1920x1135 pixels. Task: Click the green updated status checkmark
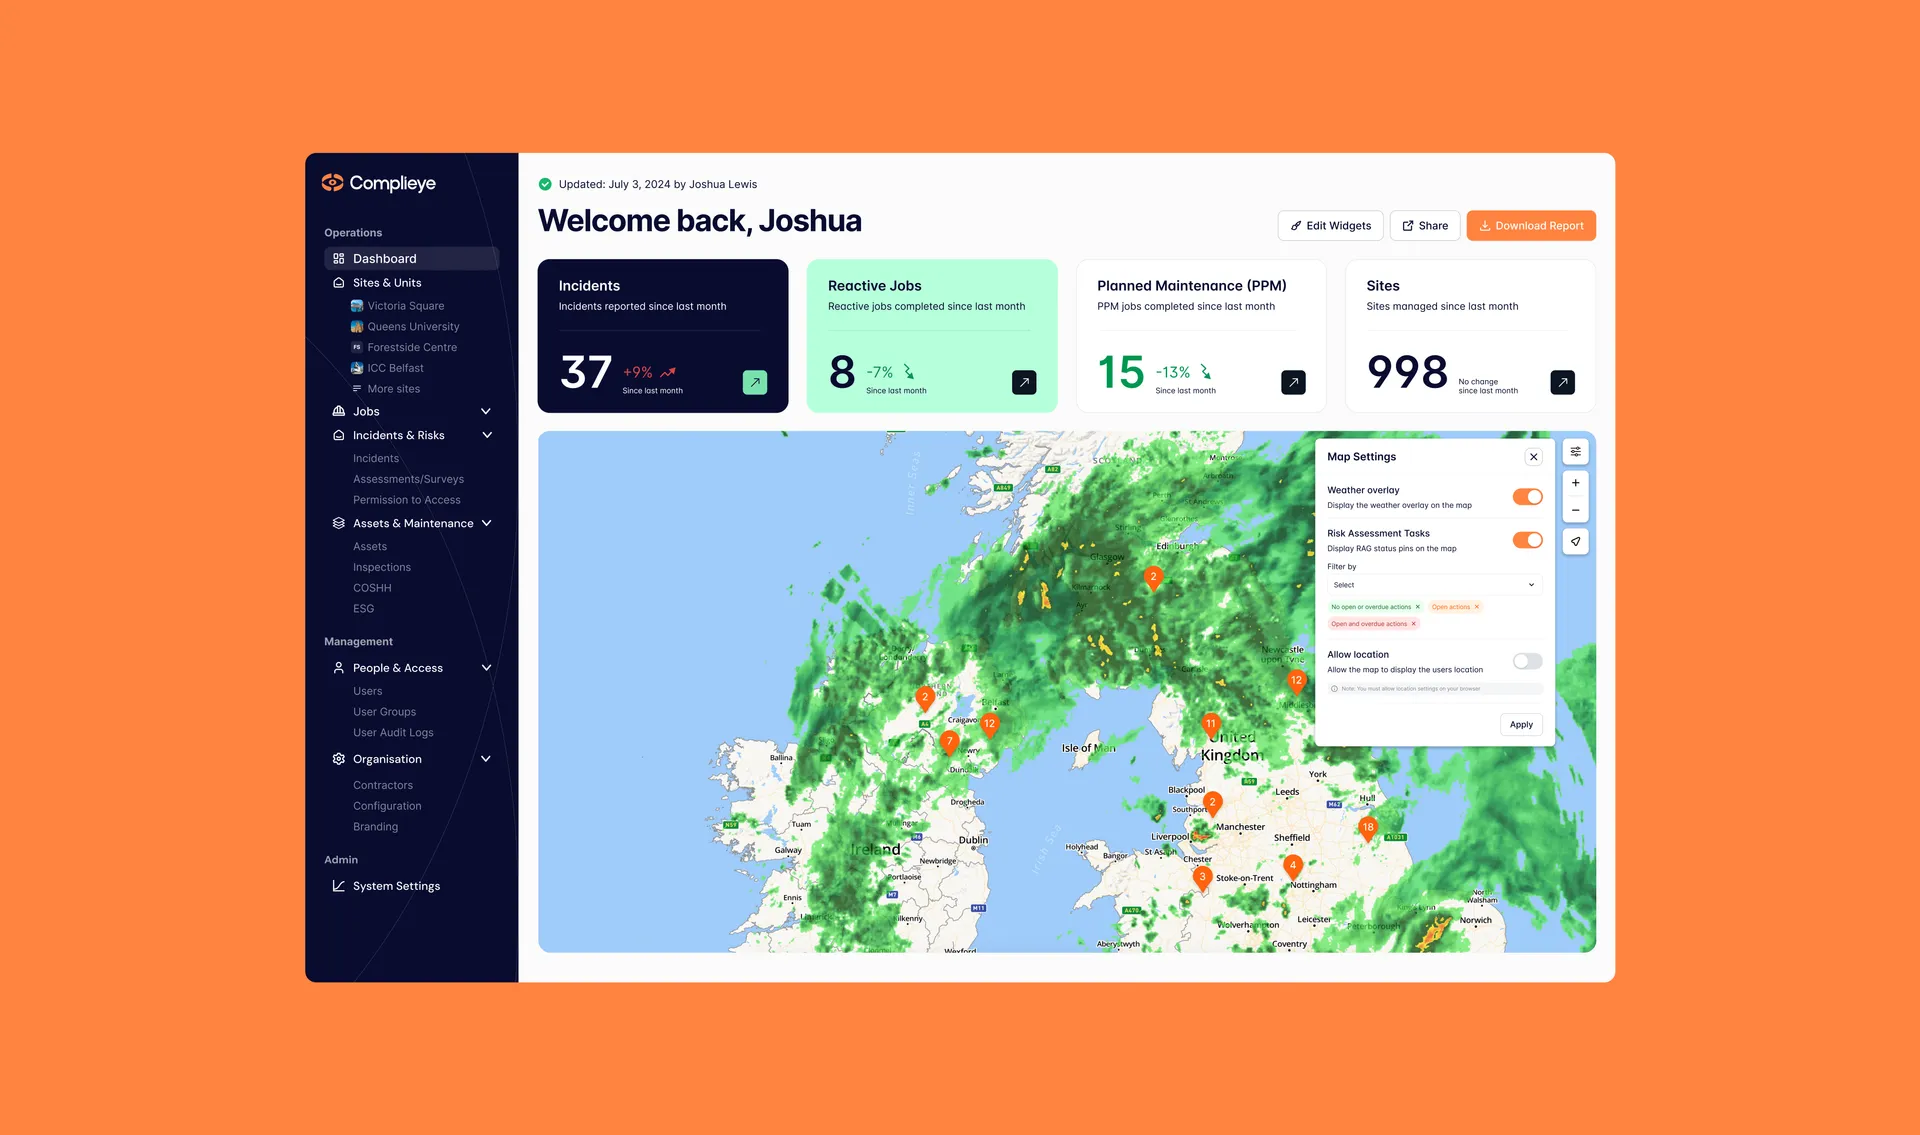[545, 184]
